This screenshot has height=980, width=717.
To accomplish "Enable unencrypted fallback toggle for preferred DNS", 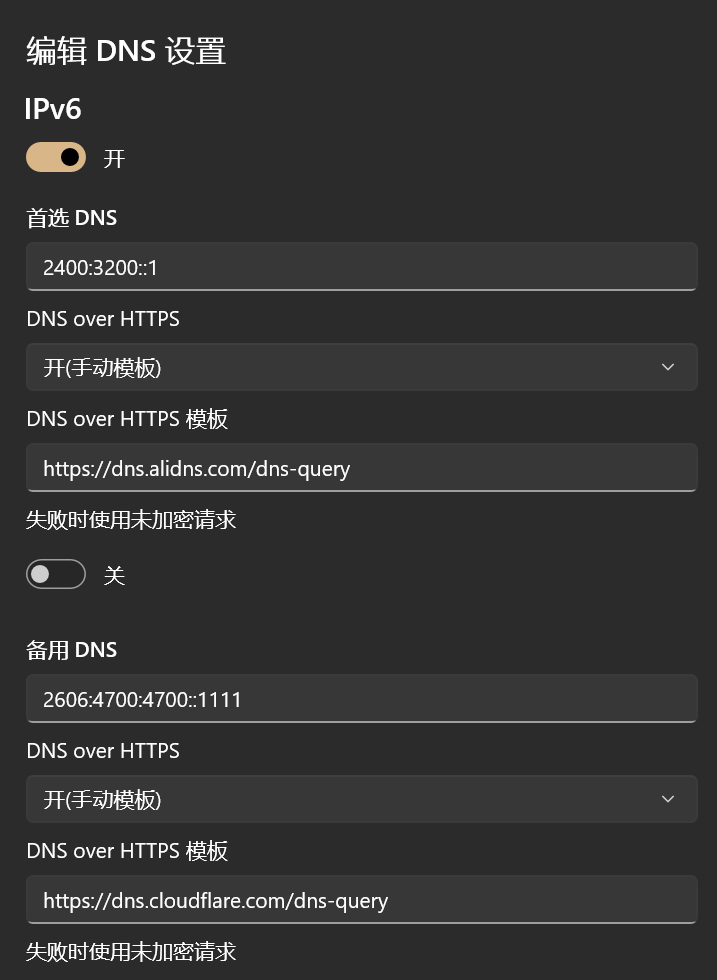I will click(x=56, y=574).
